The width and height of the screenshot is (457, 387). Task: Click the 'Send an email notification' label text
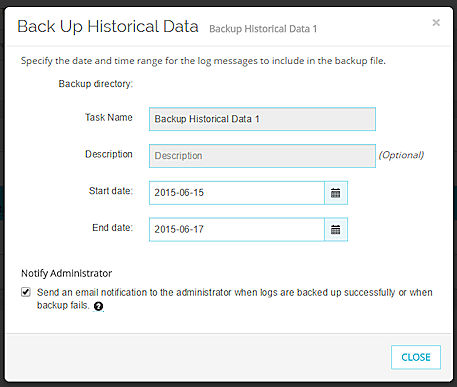pos(235,299)
